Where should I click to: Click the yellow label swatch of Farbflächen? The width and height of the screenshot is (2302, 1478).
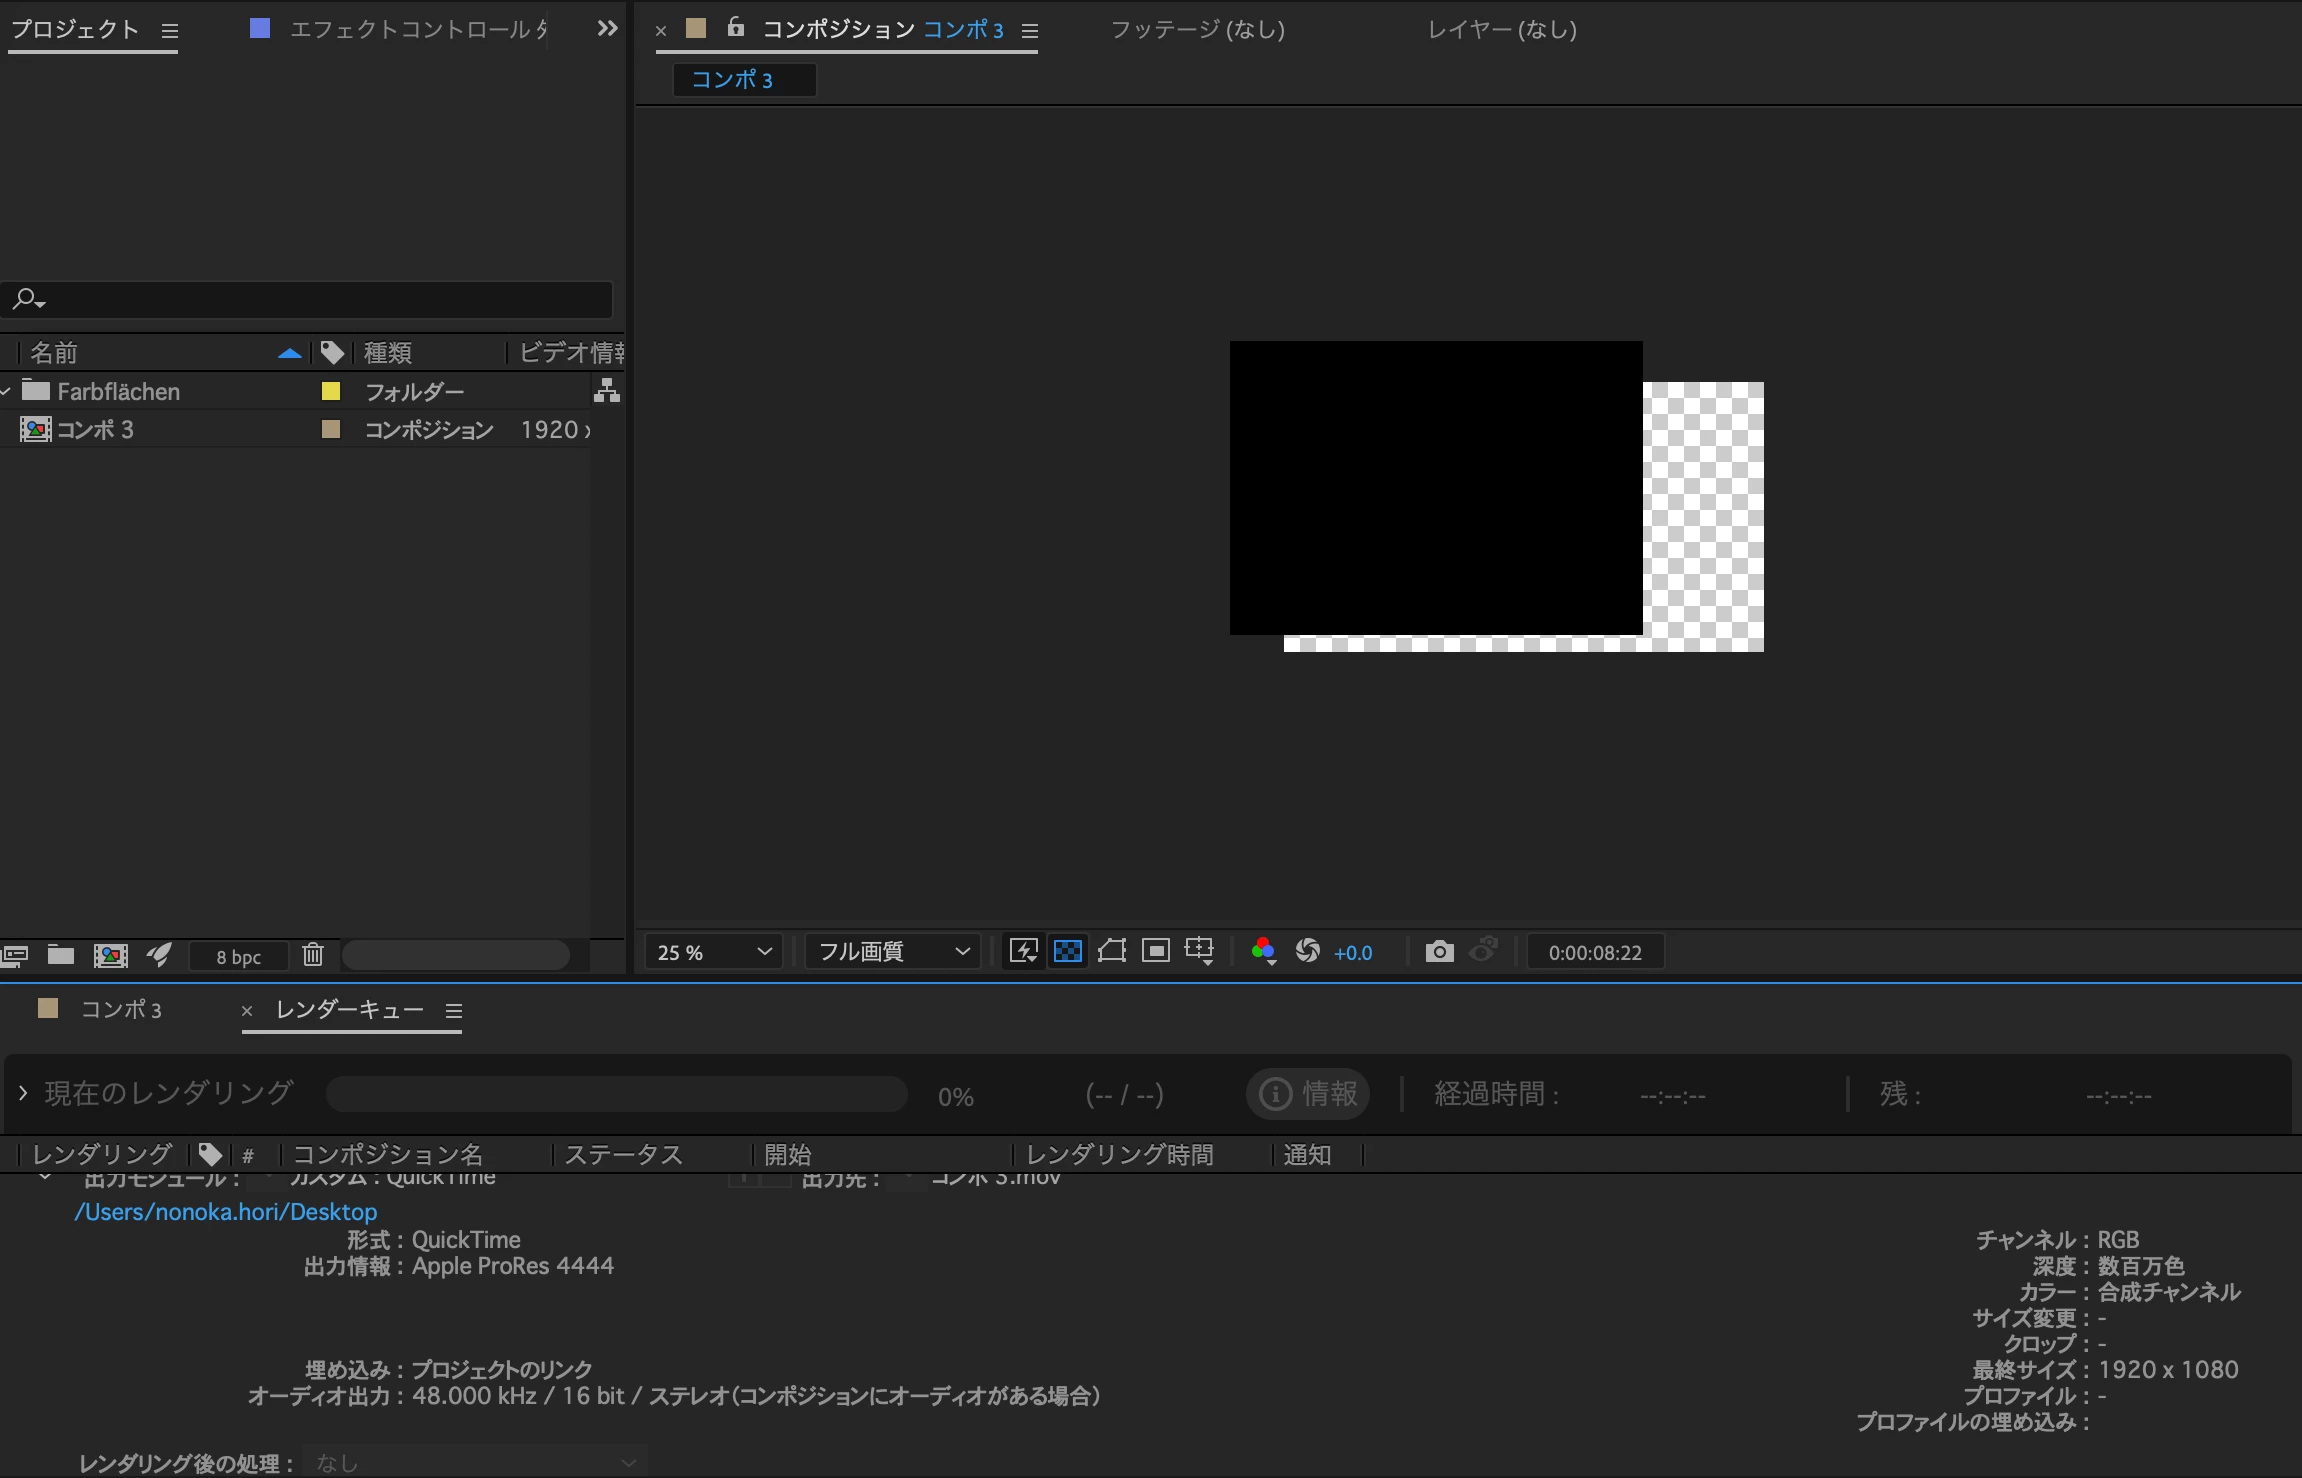(x=331, y=392)
